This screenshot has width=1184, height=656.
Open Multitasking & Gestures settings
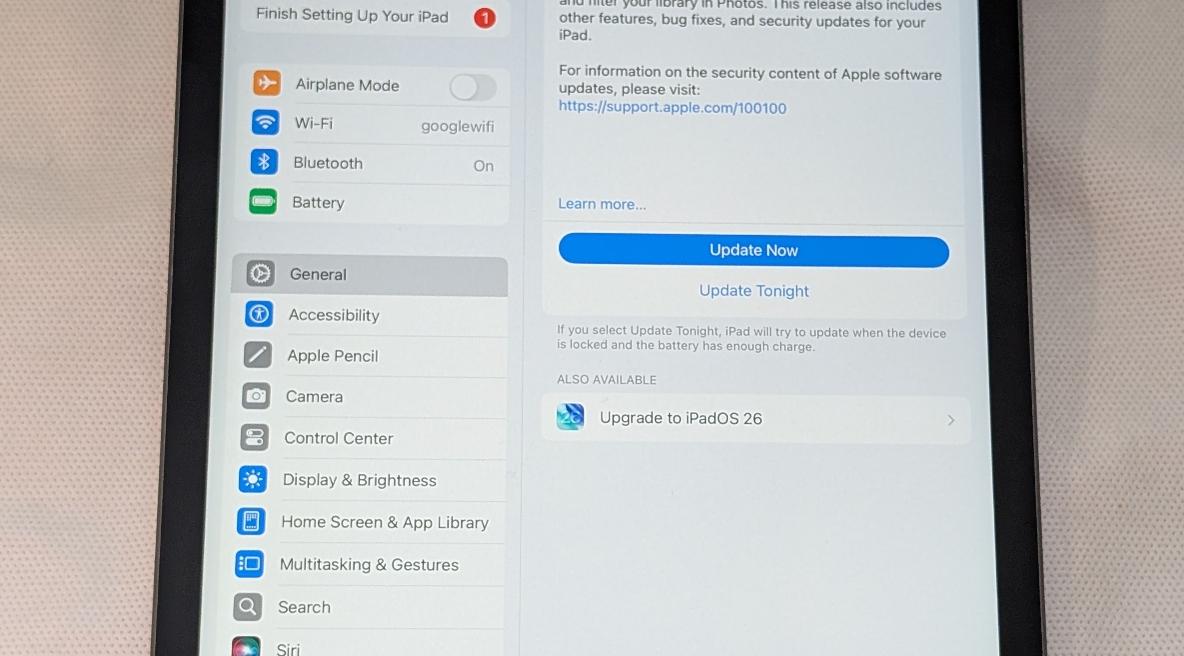coord(364,565)
